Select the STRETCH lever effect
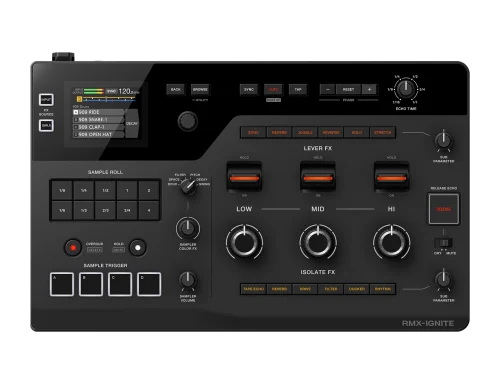The width and height of the screenshot is (500, 383). pos(383,132)
